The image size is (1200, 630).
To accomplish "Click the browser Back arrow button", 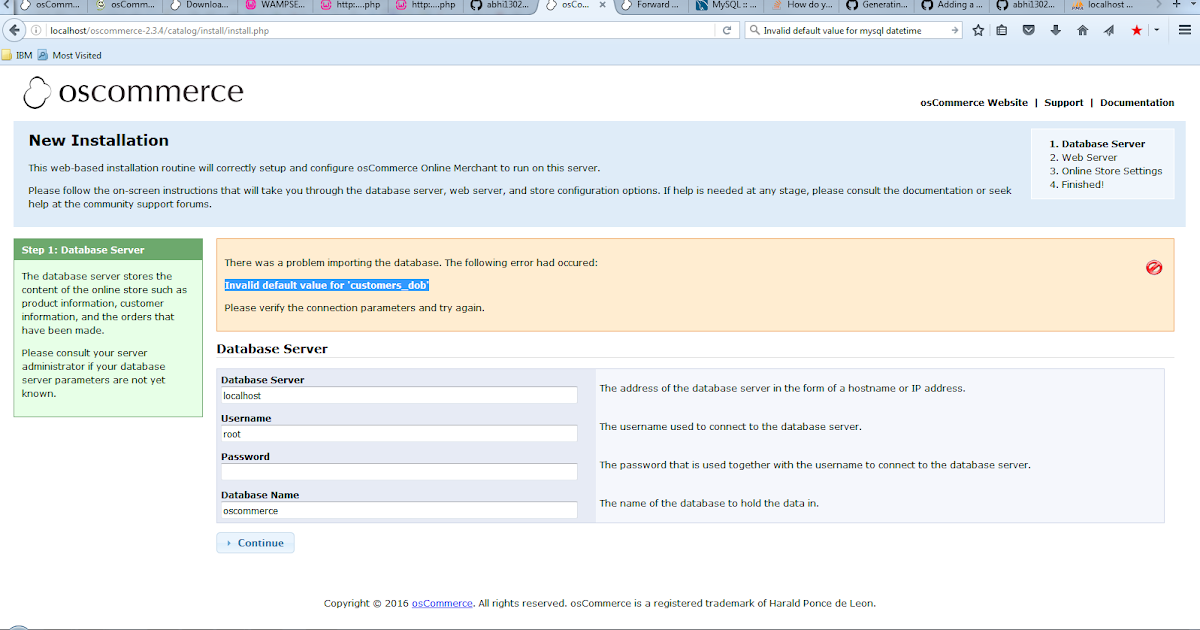I will pyautogui.click(x=14, y=30).
